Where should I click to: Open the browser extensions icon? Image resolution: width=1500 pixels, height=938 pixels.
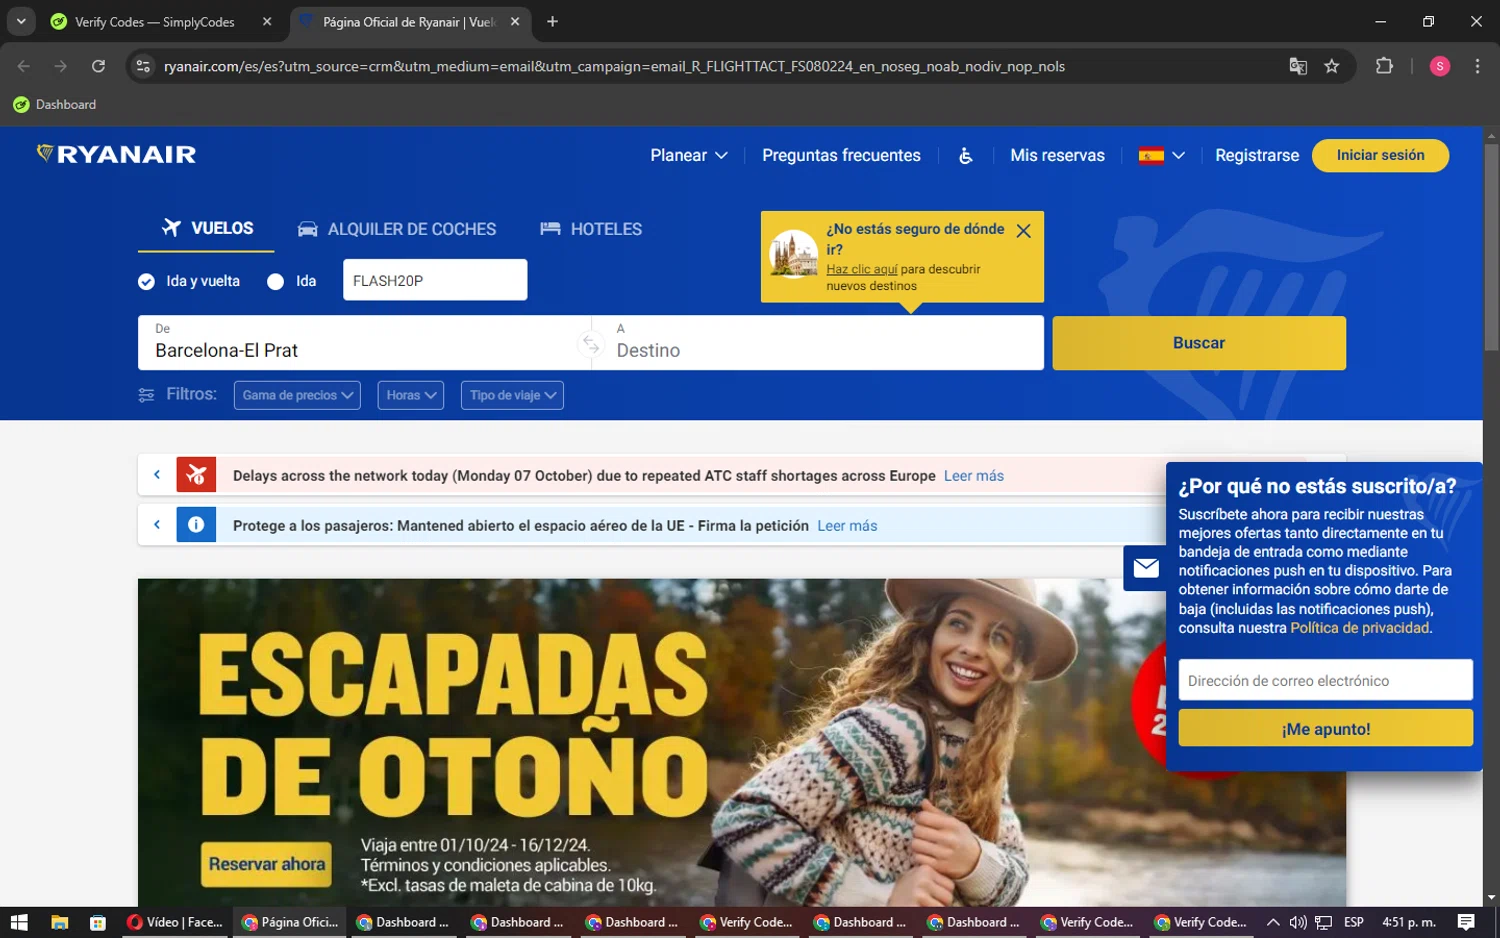click(x=1384, y=66)
